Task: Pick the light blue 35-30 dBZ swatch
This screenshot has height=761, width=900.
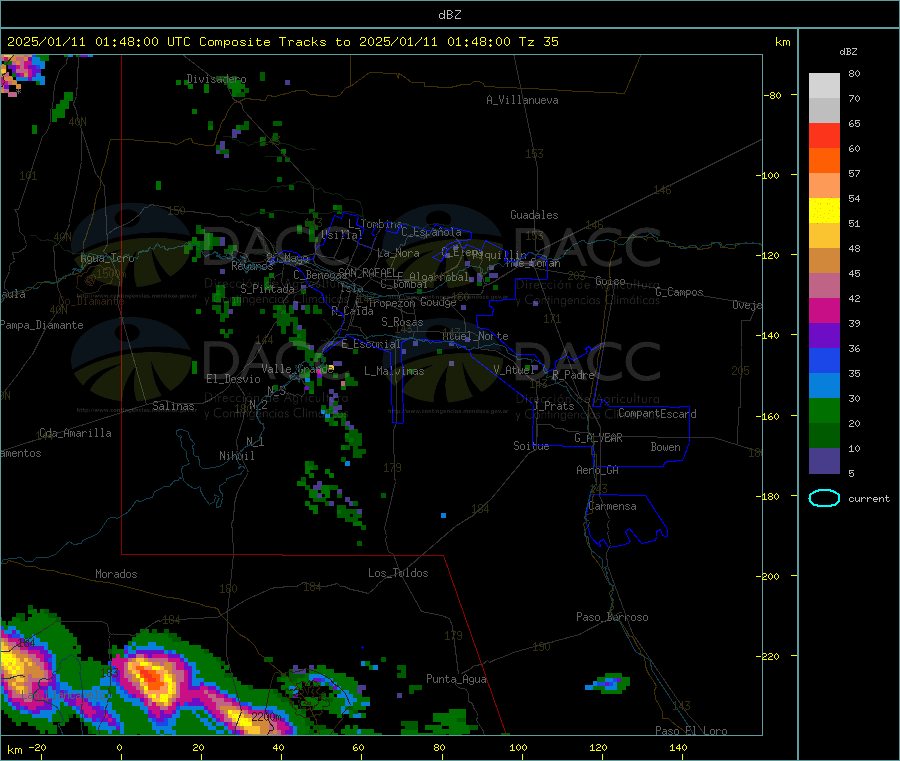Action: [824, 386]
